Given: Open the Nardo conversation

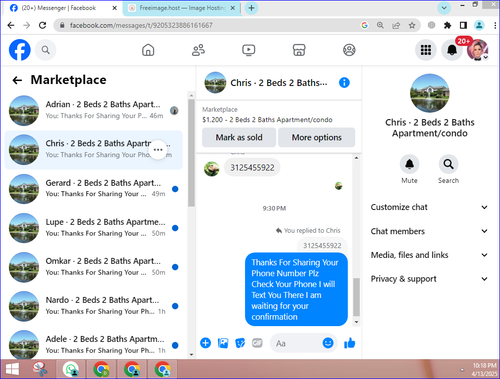Looking at the screenshot, I should (94, 306).
